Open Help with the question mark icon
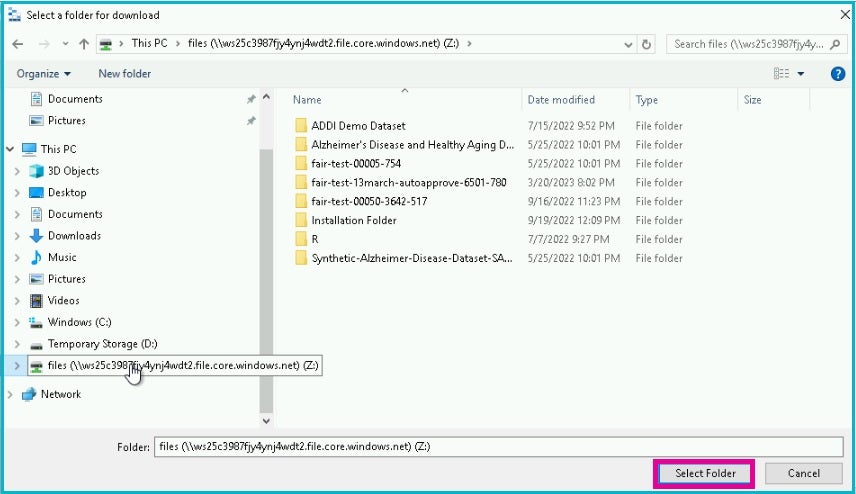Screen dimensions: 856x494 [x=837, y=74]
